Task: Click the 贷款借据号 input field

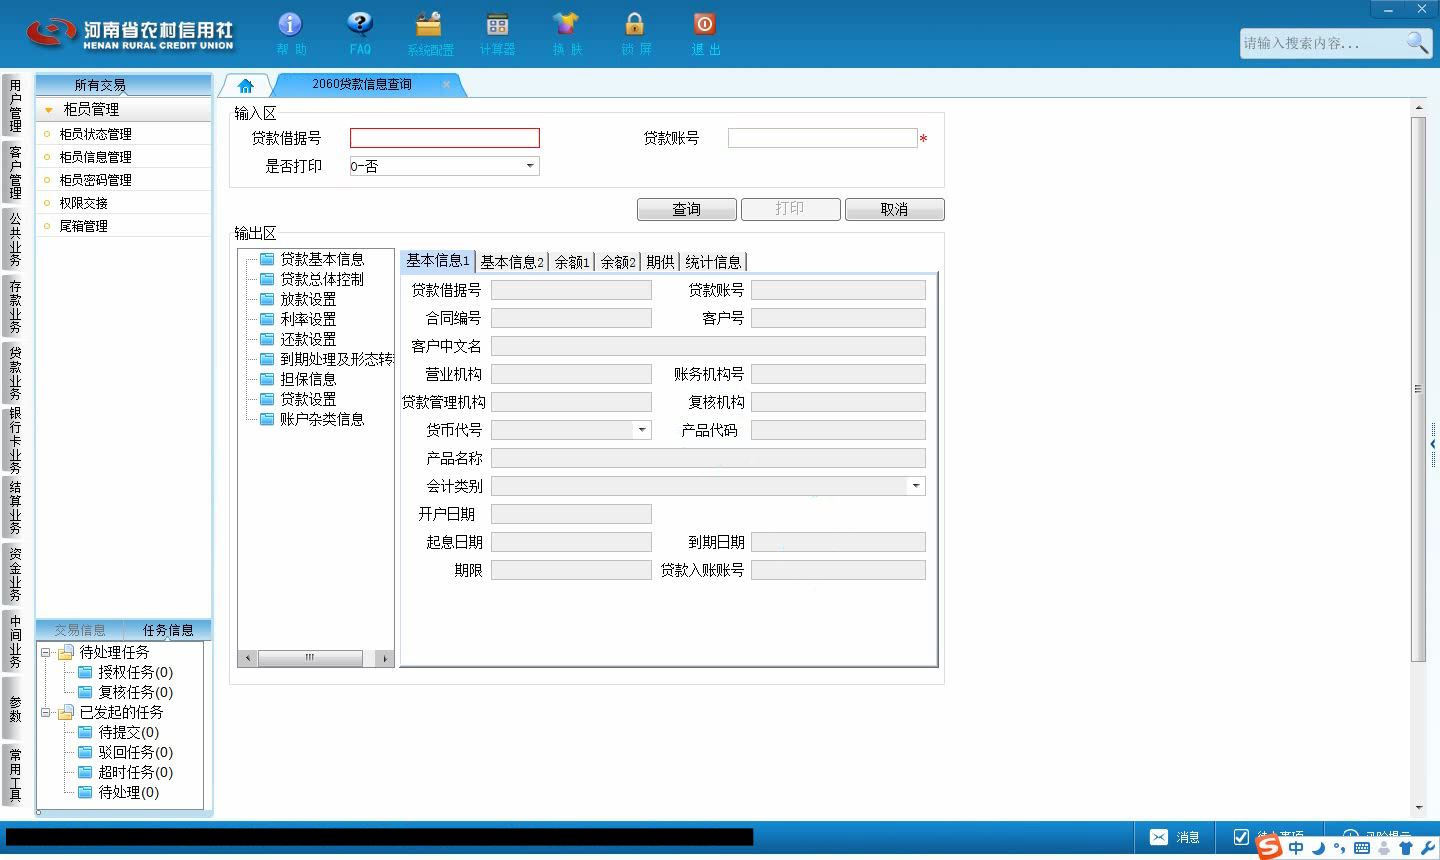Action: pos(445,138)
